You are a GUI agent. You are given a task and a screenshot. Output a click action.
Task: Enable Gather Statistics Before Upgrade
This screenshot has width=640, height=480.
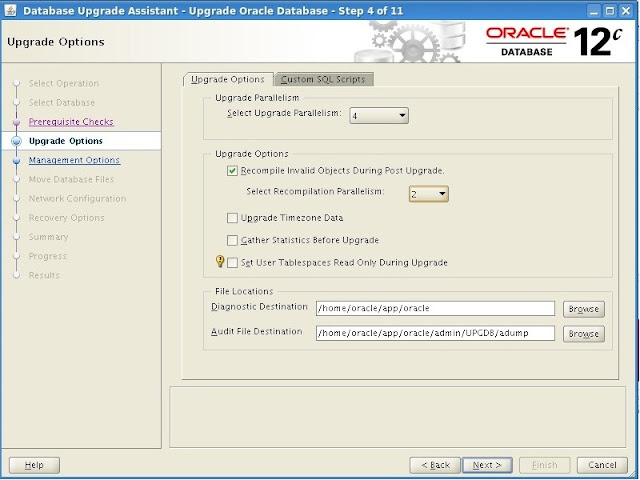[x=232, y=240]
